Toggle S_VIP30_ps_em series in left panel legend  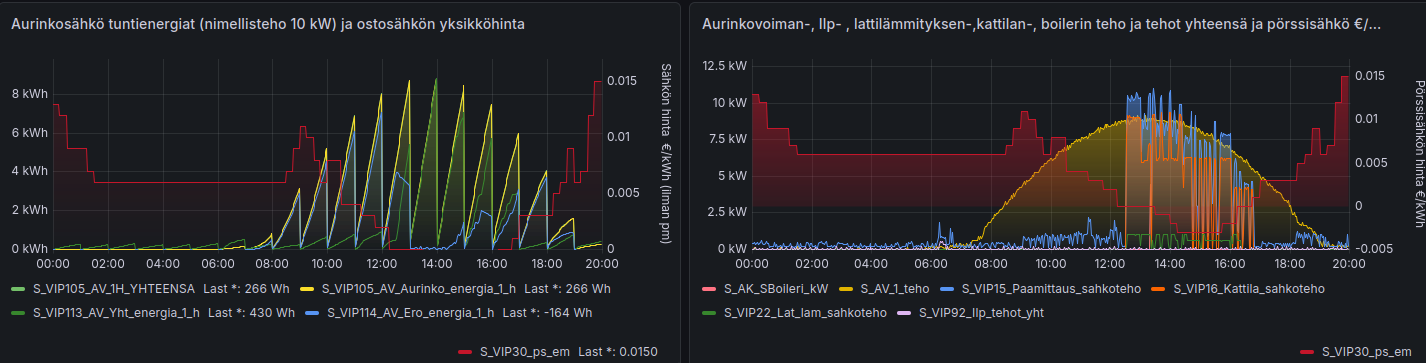point(524,351)
